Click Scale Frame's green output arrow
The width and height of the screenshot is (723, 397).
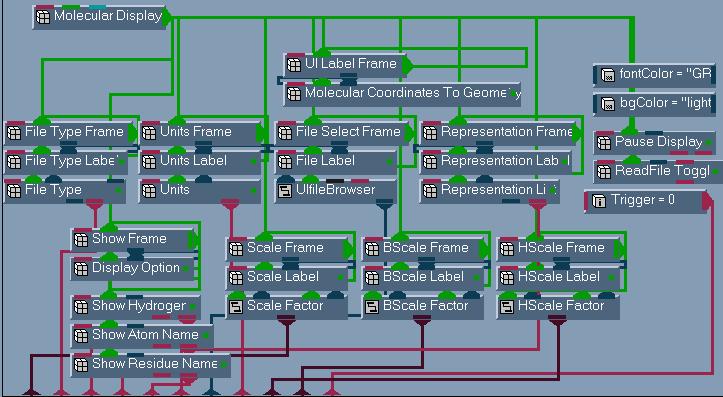[349, 249]
